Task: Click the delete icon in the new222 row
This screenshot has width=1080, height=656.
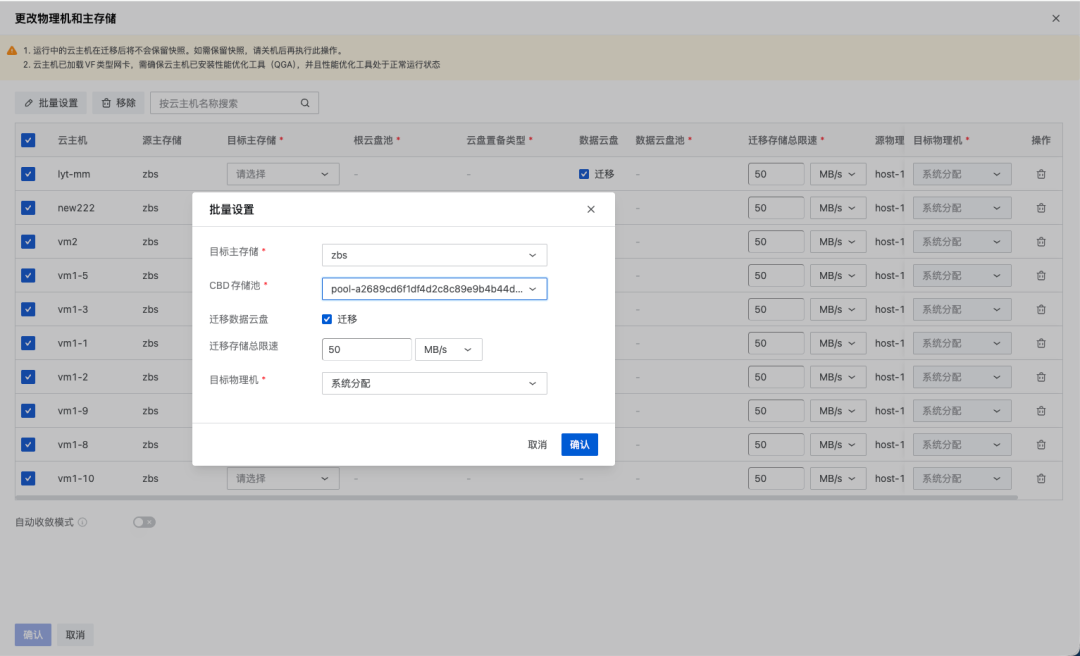Action: (1040, 207)
